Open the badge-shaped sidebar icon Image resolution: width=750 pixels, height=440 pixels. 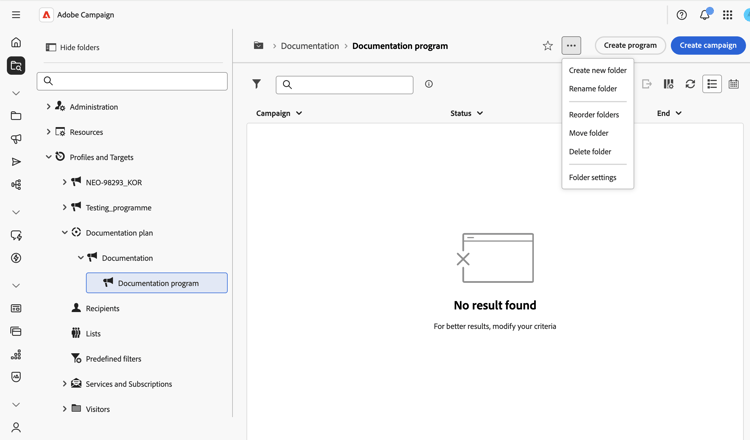(x=16, y=377)
